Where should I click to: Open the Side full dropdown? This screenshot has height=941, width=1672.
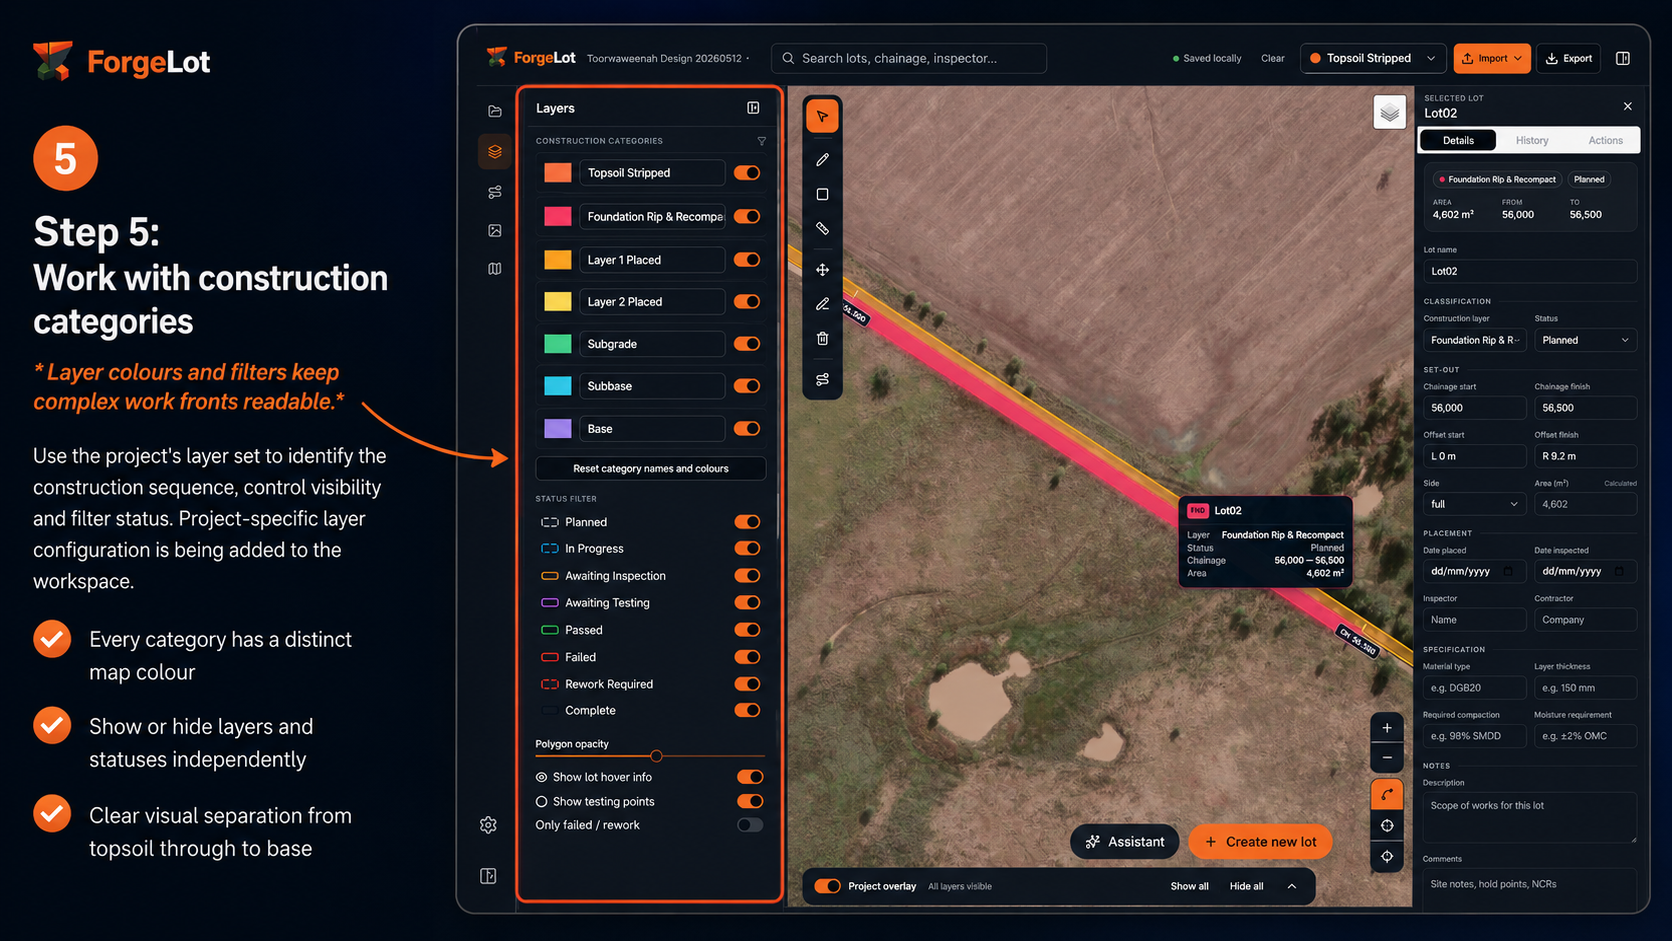1475,504
